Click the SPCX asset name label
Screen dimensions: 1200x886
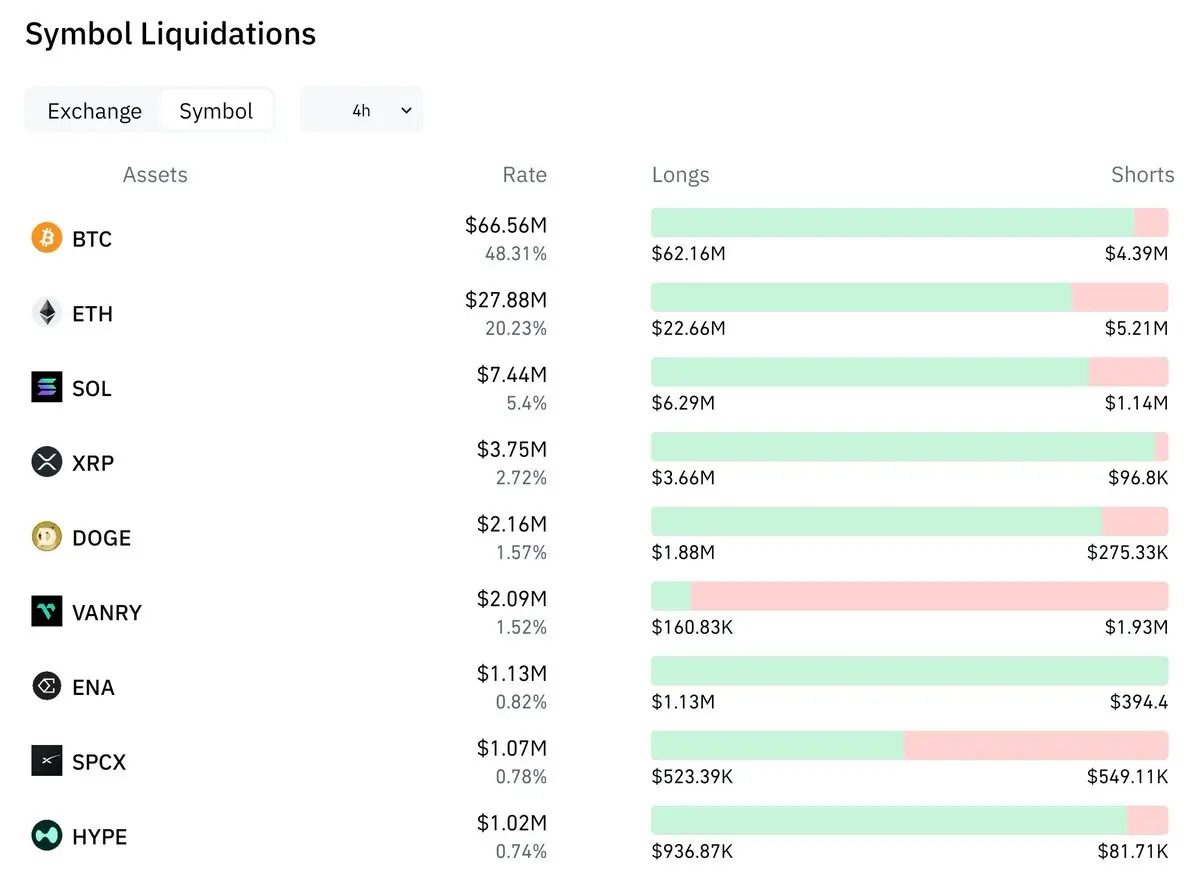[x=99, y=762]
